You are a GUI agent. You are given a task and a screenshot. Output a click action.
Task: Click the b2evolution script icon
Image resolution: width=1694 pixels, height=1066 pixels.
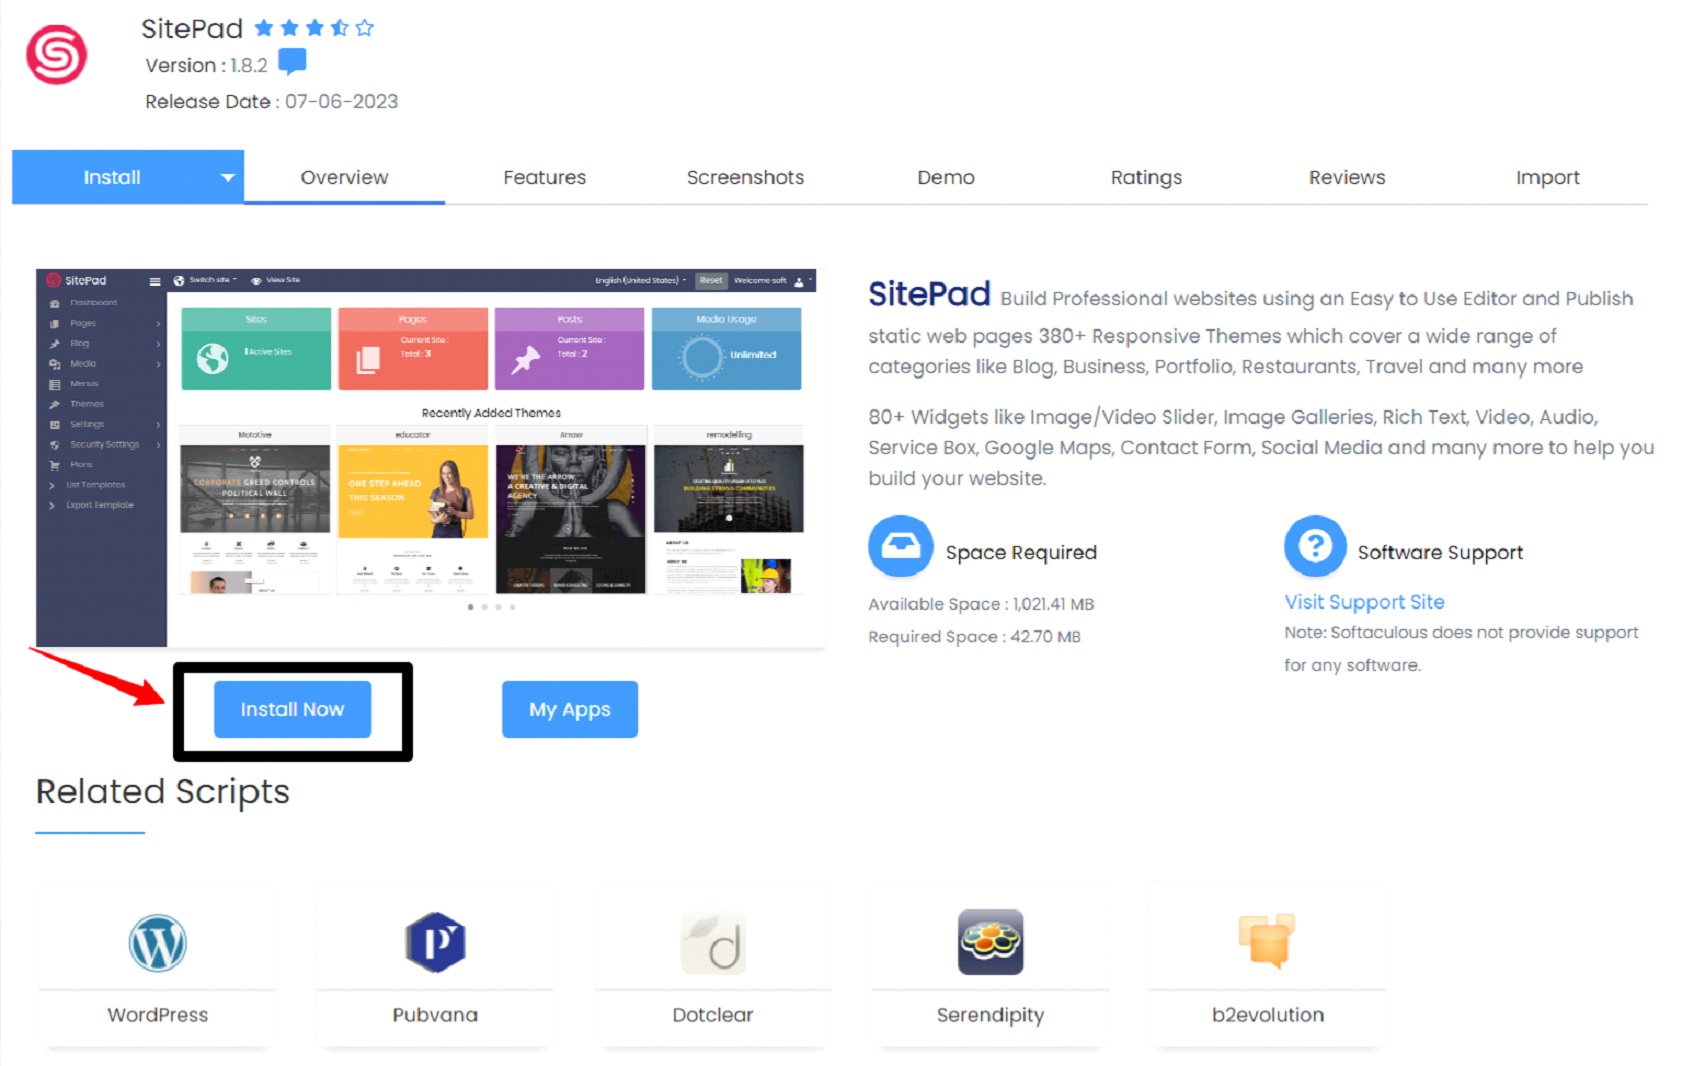tap(1267, 941)
